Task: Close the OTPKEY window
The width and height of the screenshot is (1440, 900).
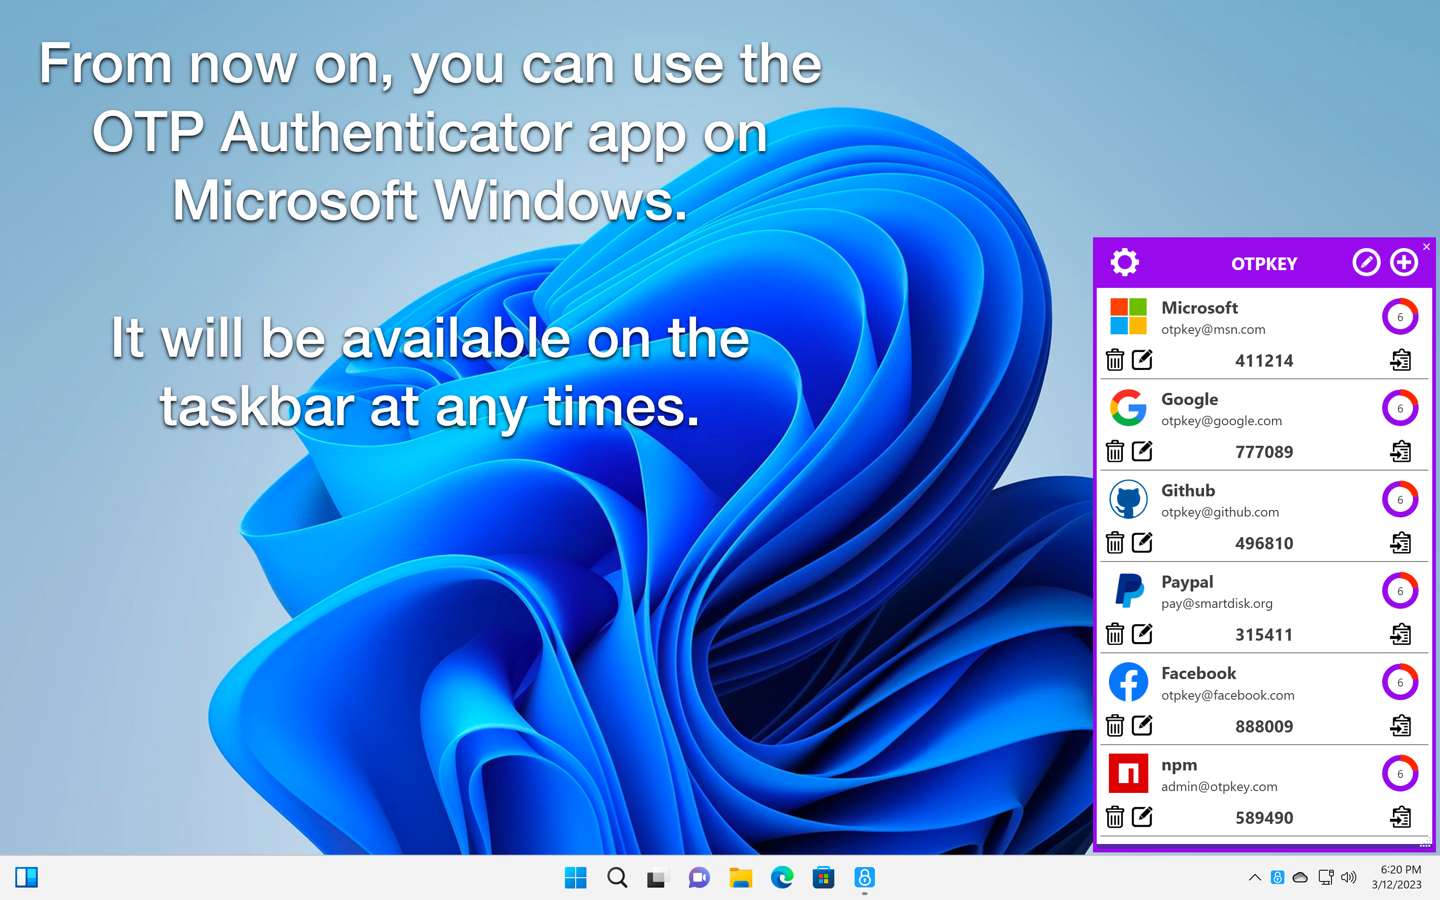Action: [1426, 246]
